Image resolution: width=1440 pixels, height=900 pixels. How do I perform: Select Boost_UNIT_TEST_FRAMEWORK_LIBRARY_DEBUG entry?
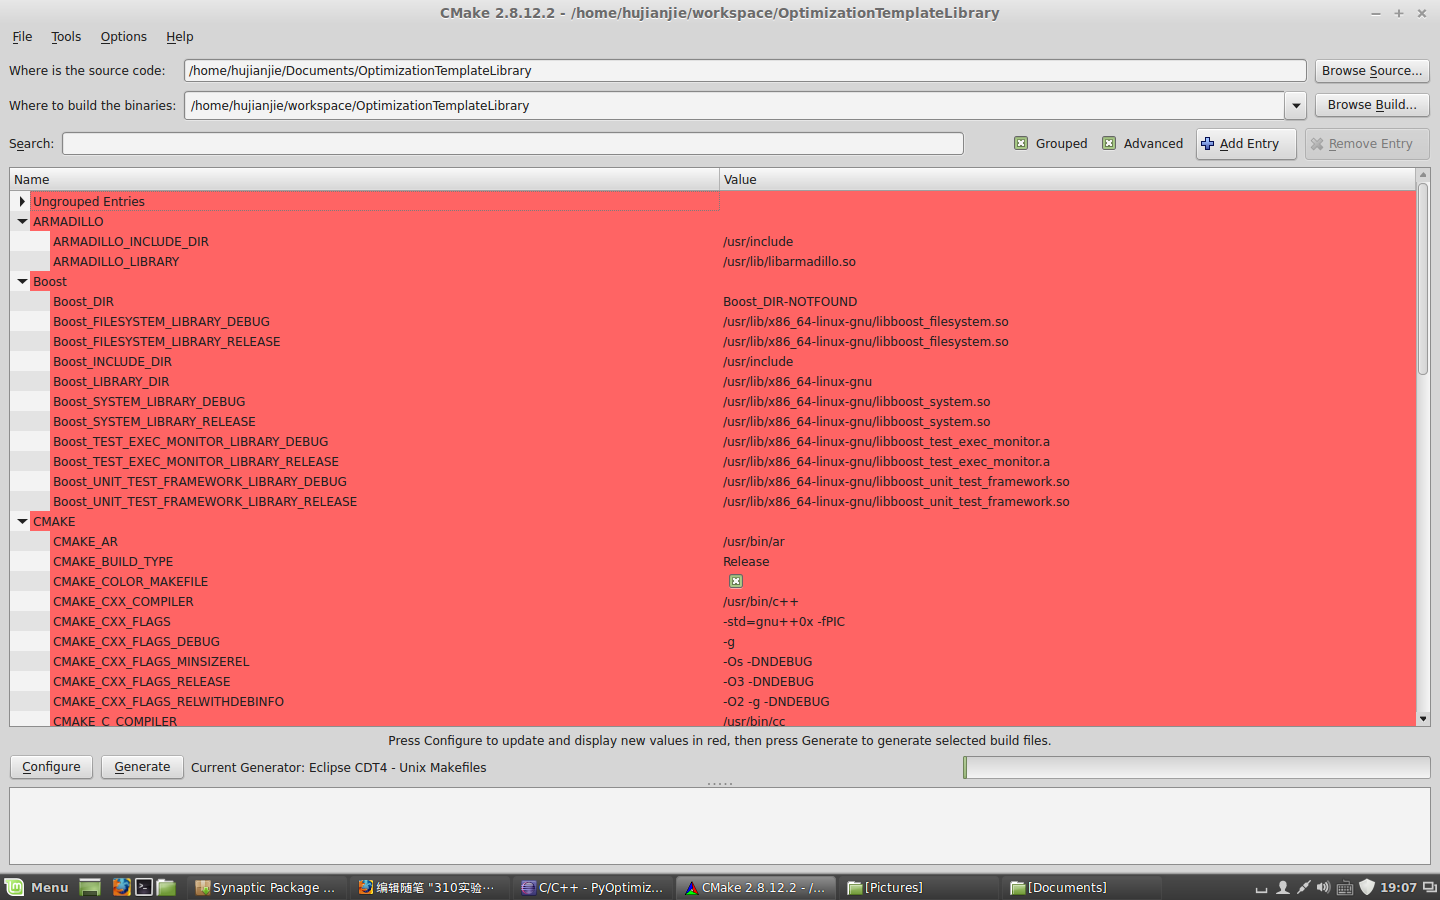click(x=200, y=481)
